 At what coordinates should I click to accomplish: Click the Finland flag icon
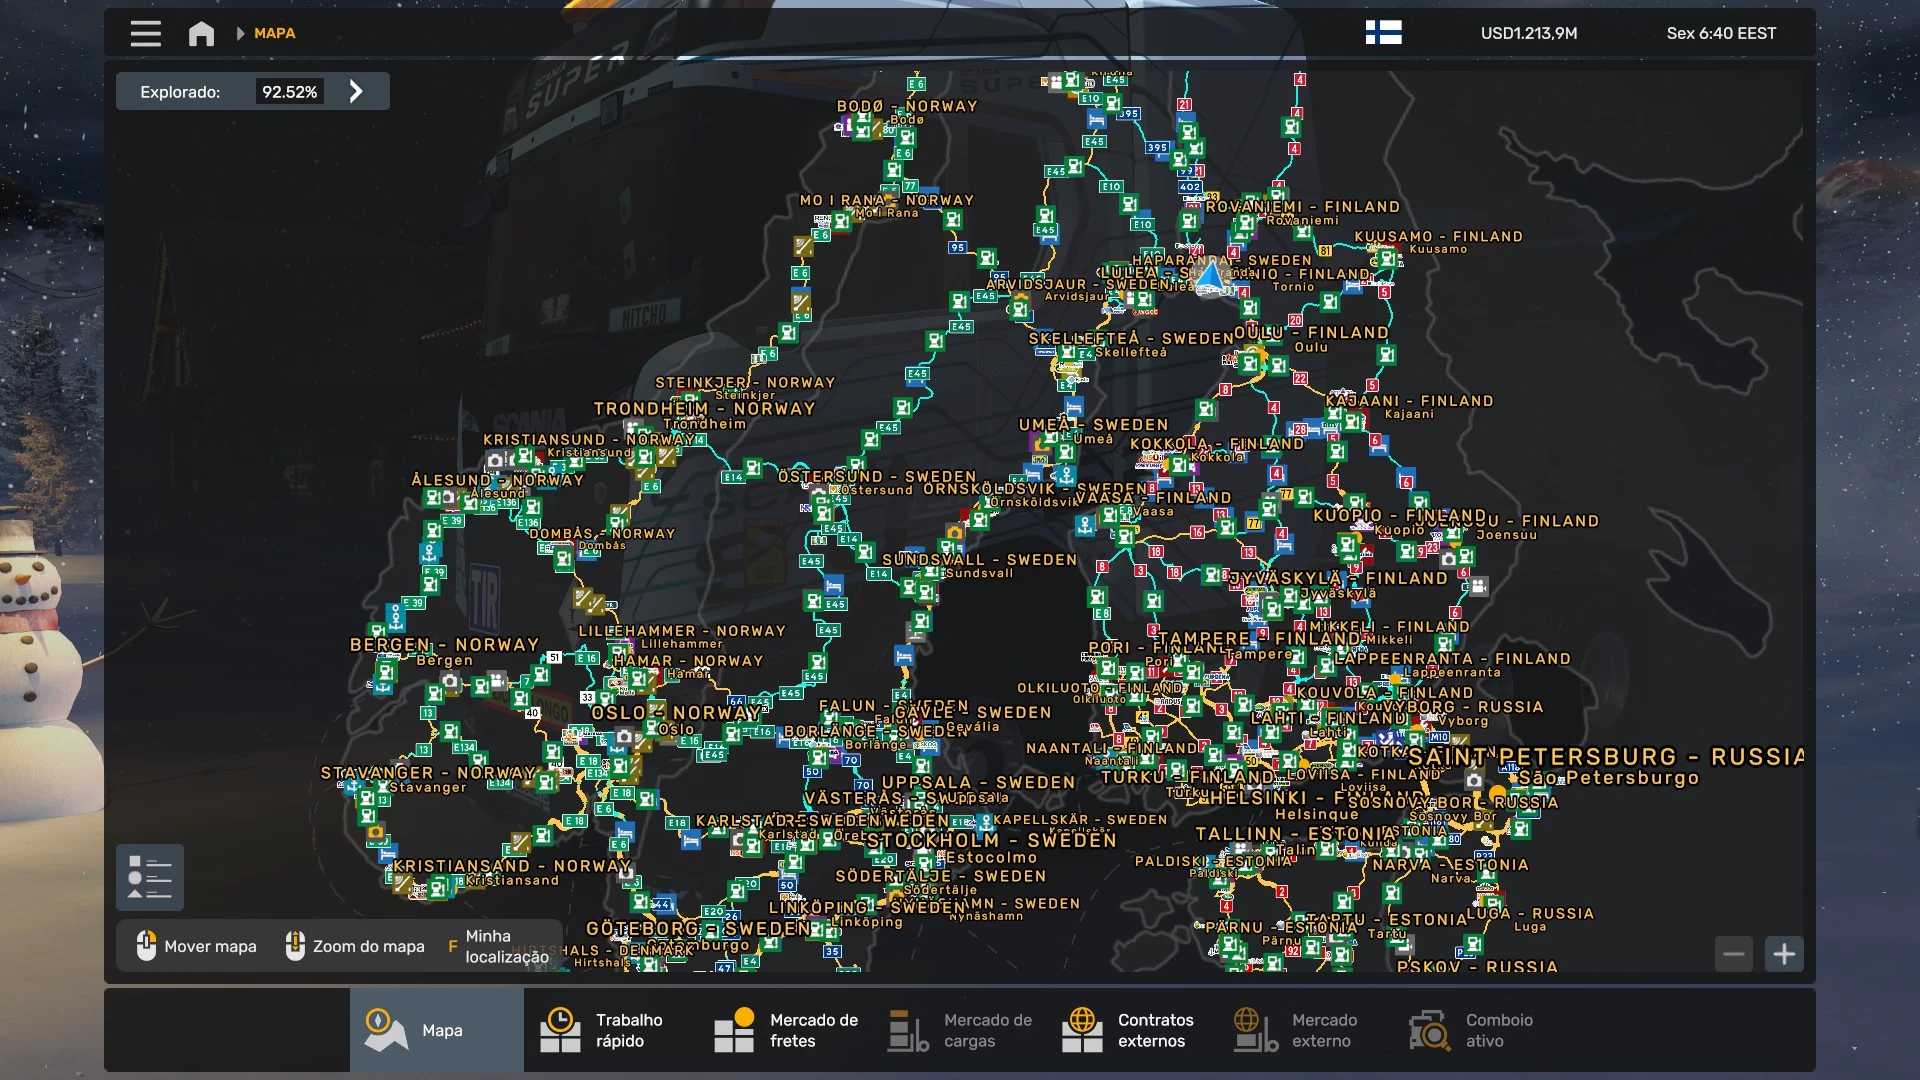pyautogui.click(x=1383, y=33)
